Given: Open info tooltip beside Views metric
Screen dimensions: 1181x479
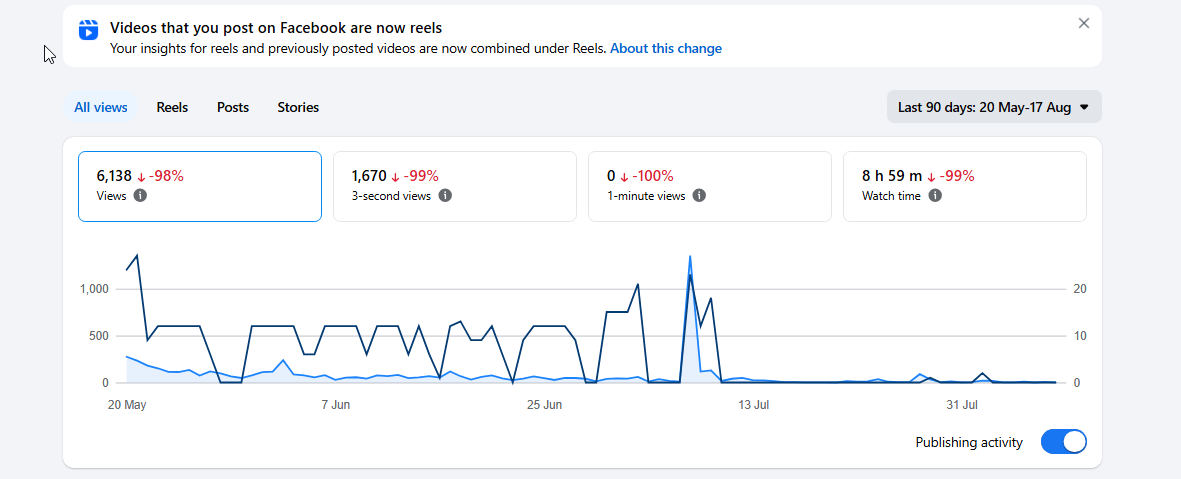Looking at the screenshot, I should click(x=140, y=196).
